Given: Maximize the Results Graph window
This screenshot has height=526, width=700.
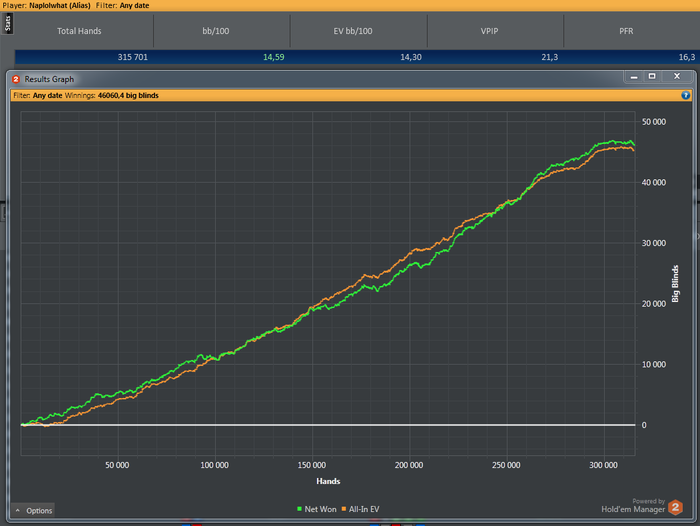Looking at the screenshot, I should (x=652, y=76).
